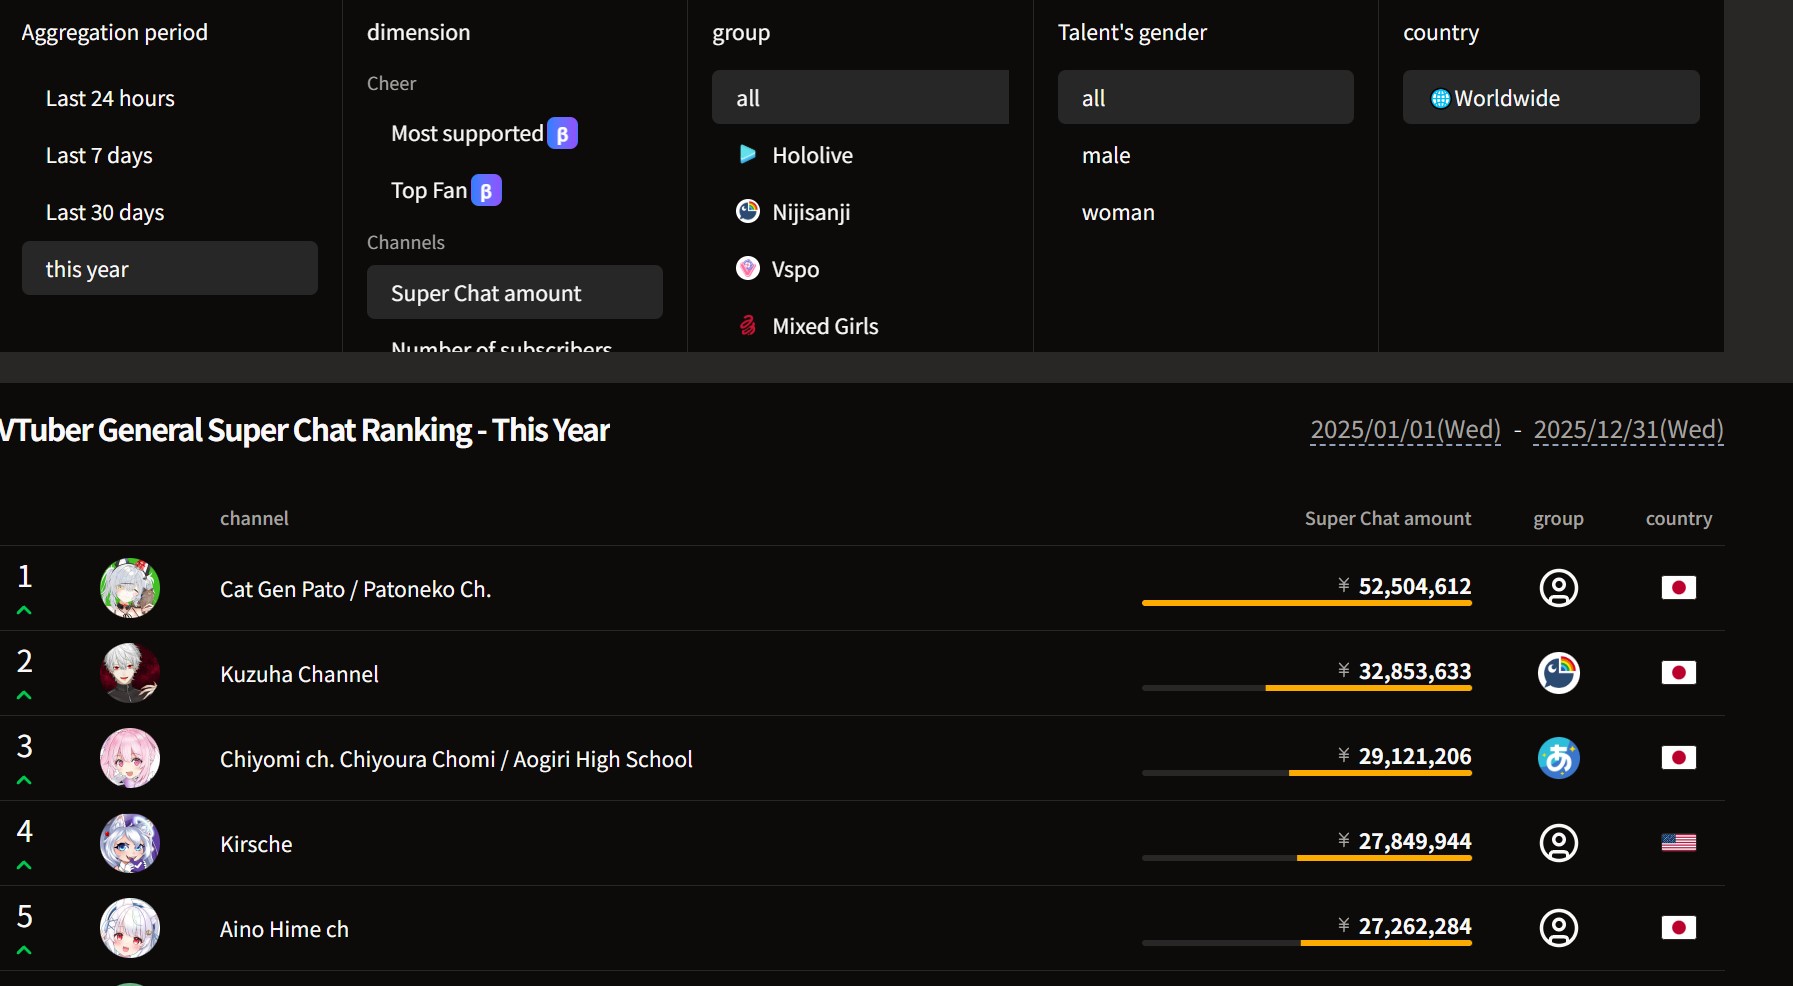Open the end date 2025/12/31 picker

(x=1628, y=430)
